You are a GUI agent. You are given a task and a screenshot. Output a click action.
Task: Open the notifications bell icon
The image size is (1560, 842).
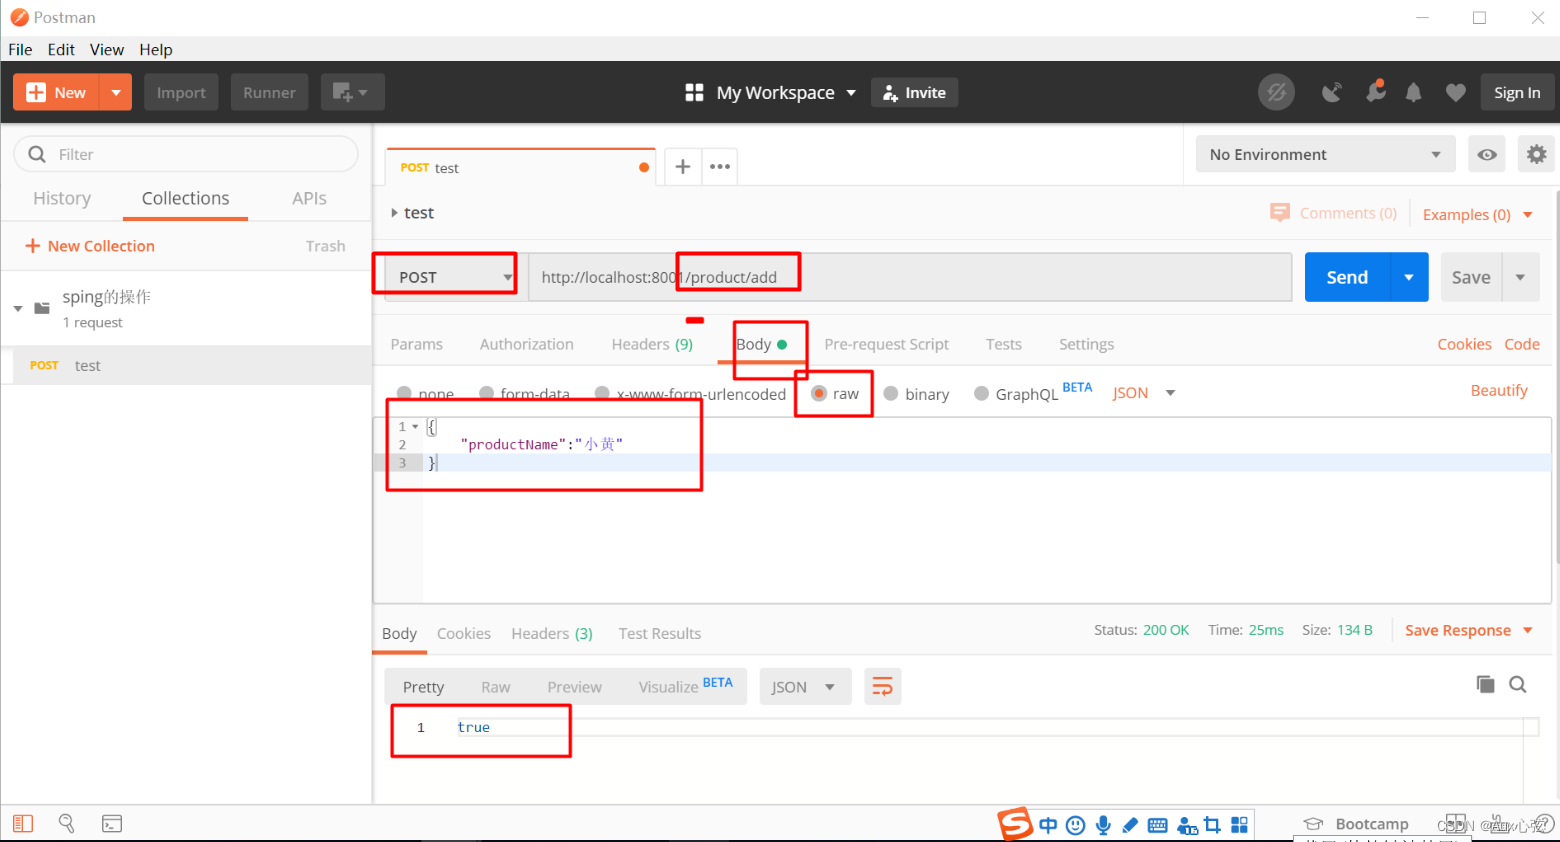(x=1413, y=92)
